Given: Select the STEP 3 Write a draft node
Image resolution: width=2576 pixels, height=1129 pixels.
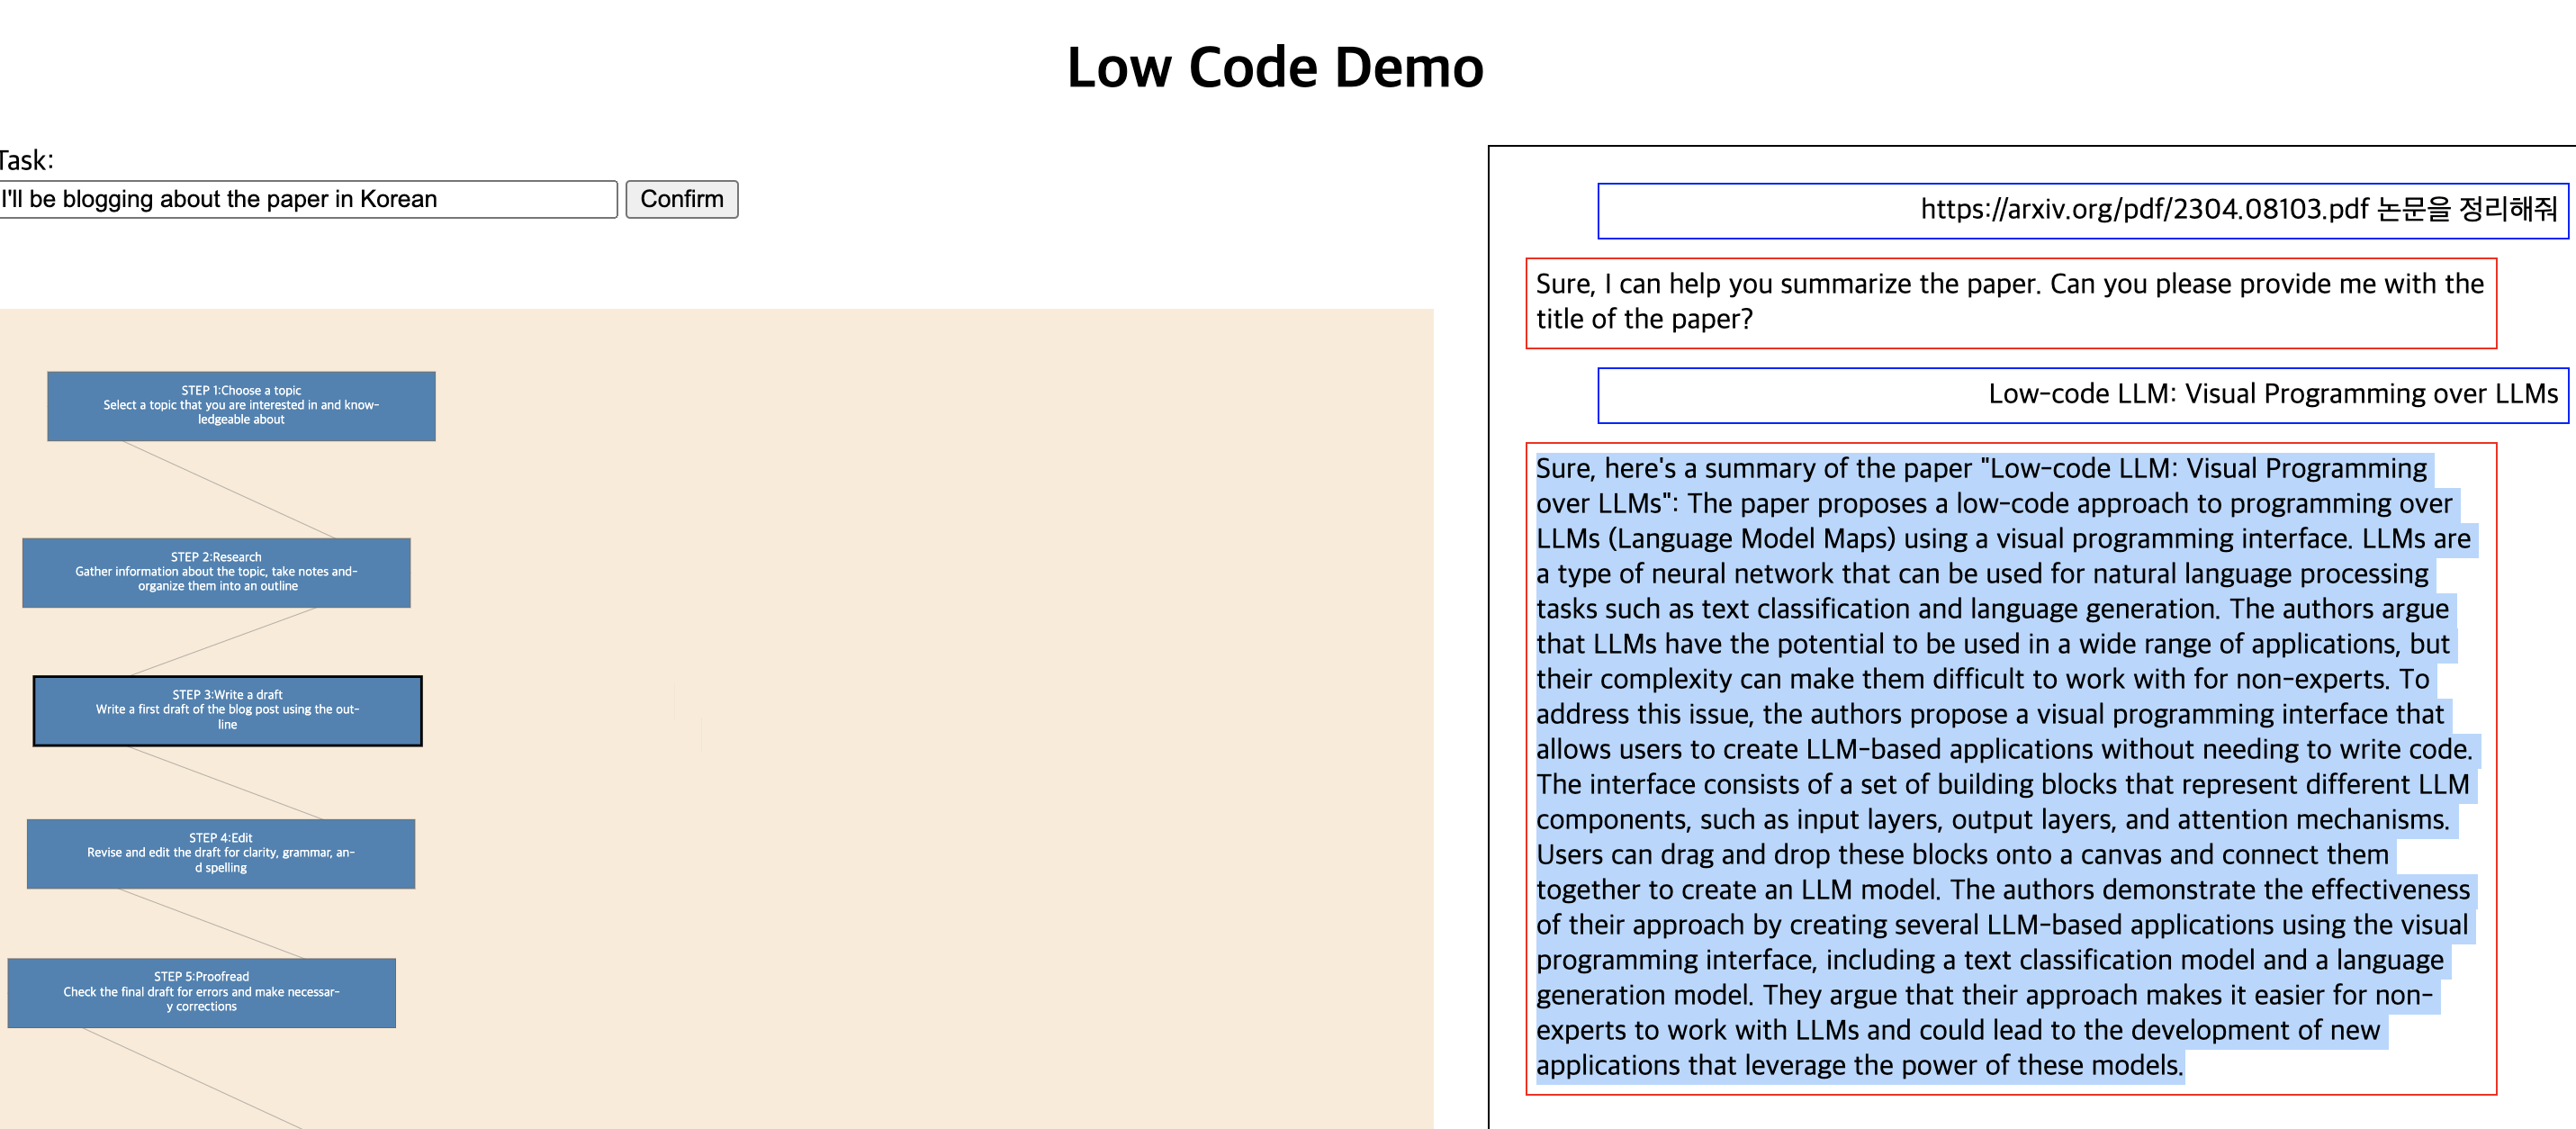Looking at the screenshot, I should (x=227, y=710).
